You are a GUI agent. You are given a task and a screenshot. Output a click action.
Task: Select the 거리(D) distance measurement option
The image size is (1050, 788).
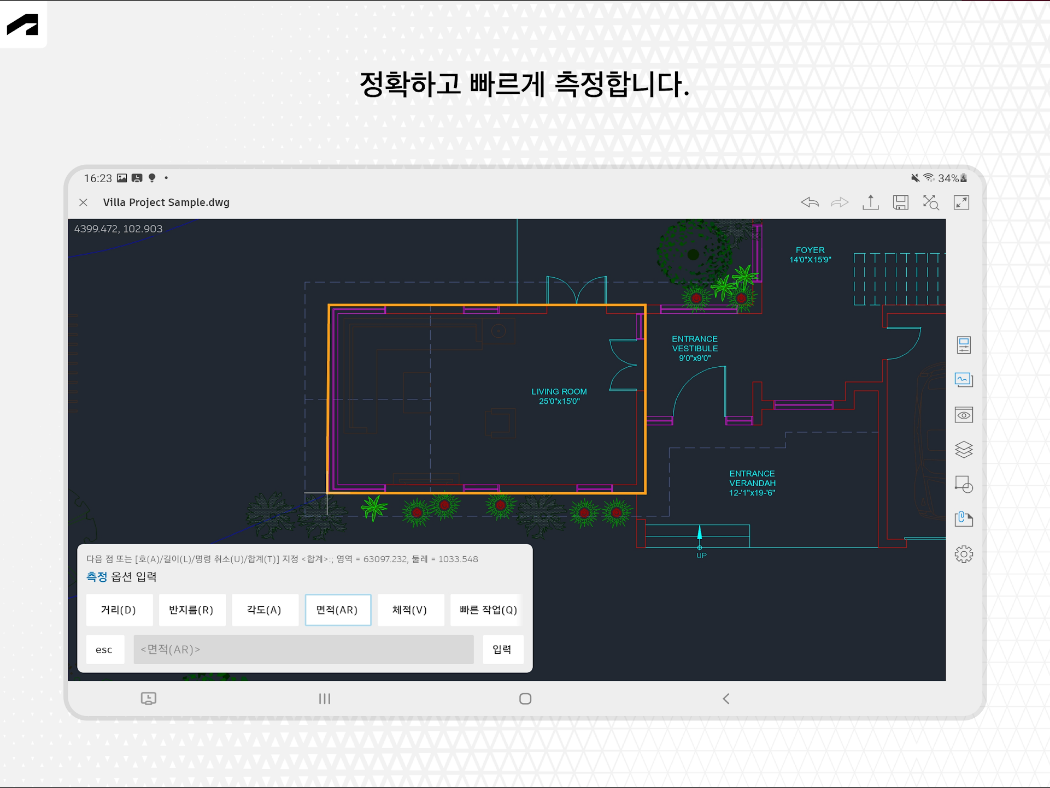119,610
